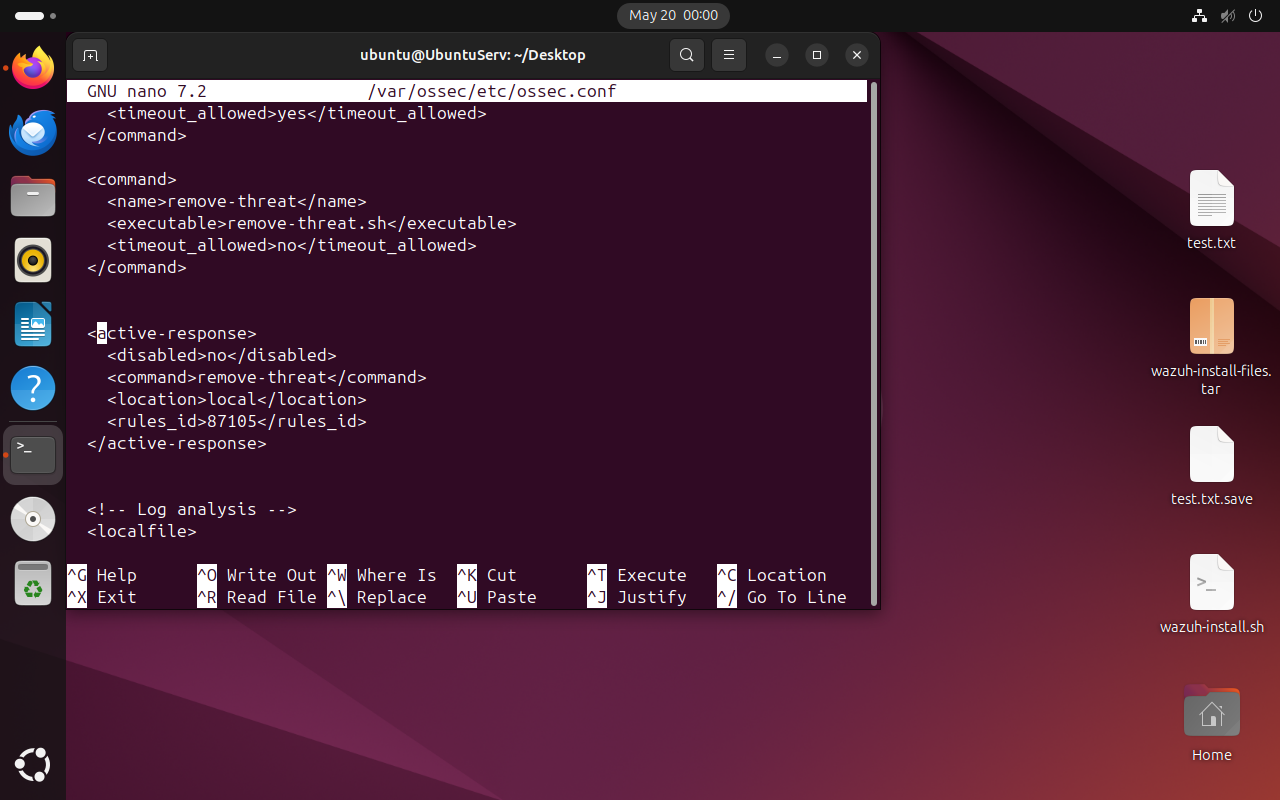Open the Help question-mark icon
Image resolution: width=1280 pixels, height=800 pixels.
(33, 388)
